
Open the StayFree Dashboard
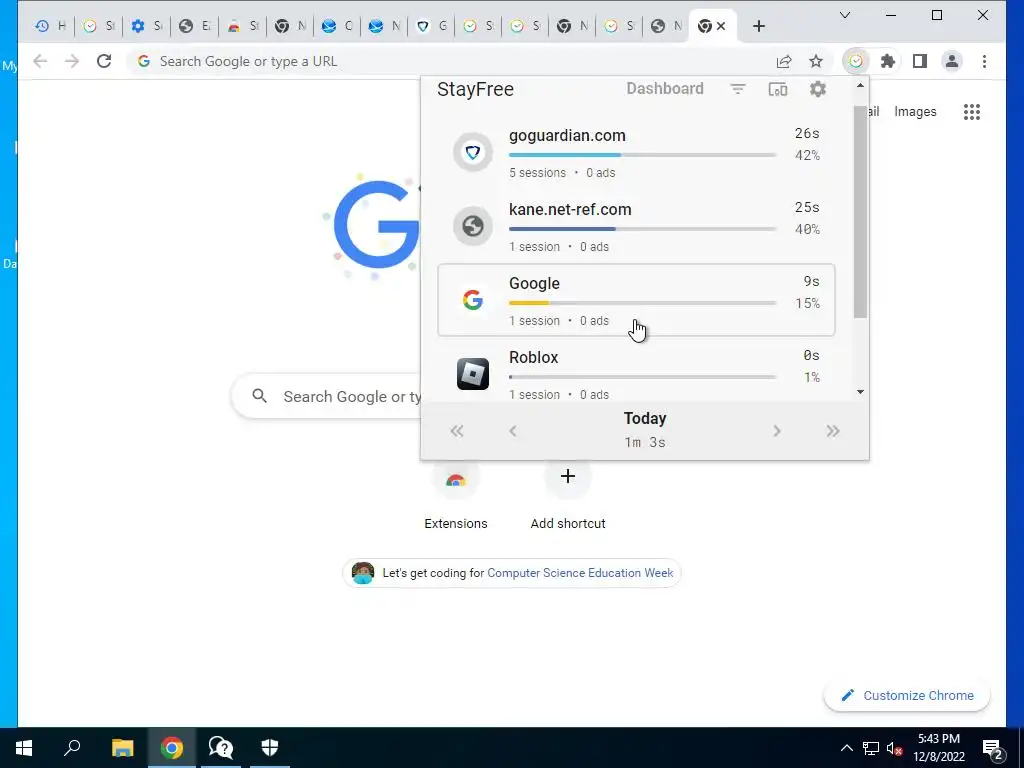click(665, 89)
